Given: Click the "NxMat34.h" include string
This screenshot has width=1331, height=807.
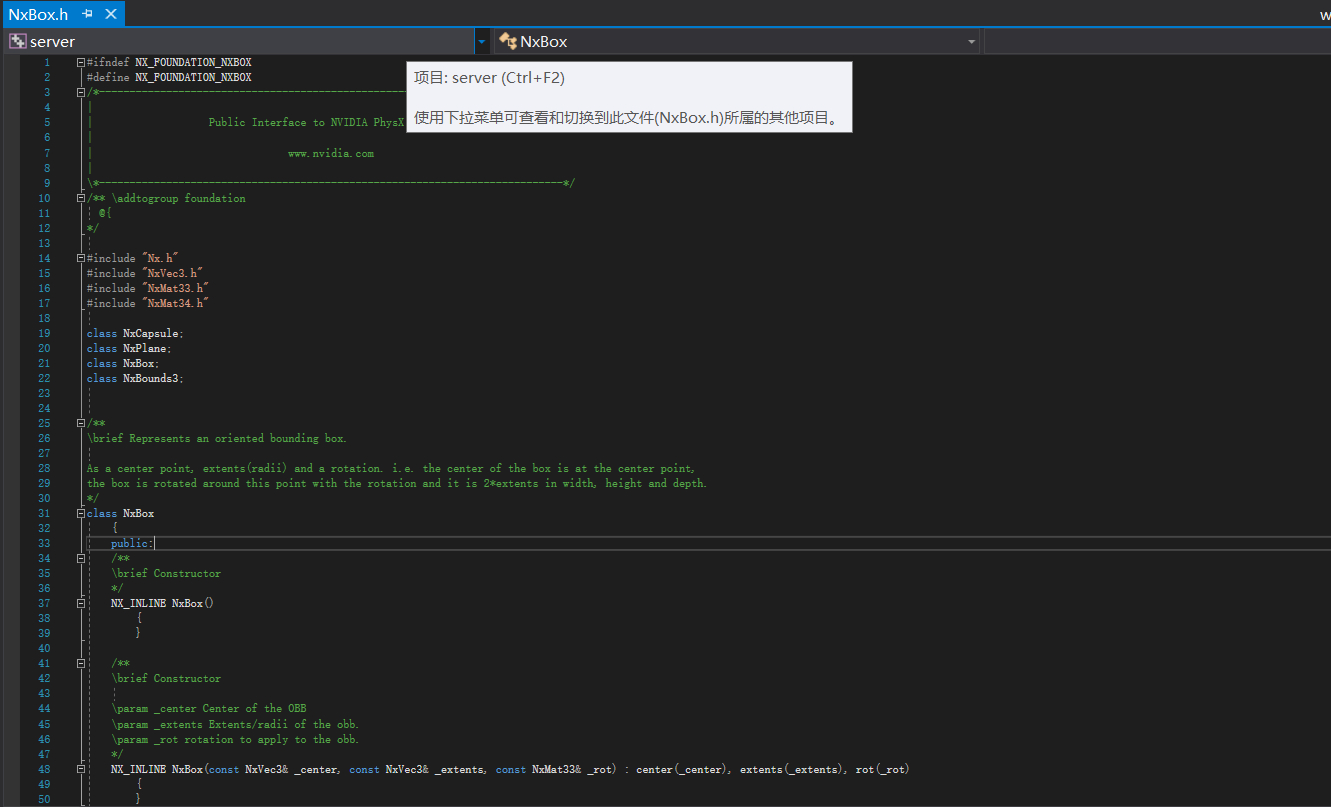Looking at the screenshot, I should click(175, 303).
